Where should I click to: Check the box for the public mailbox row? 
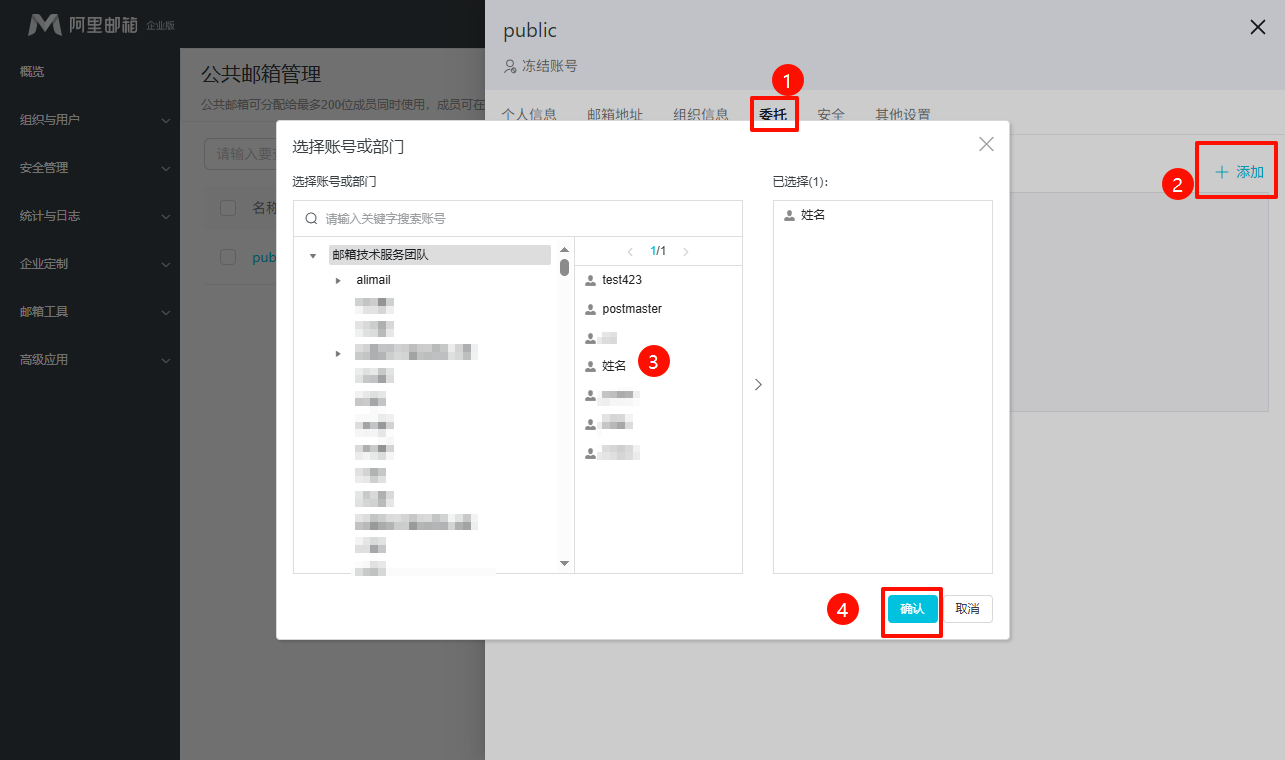click(228, 257)
